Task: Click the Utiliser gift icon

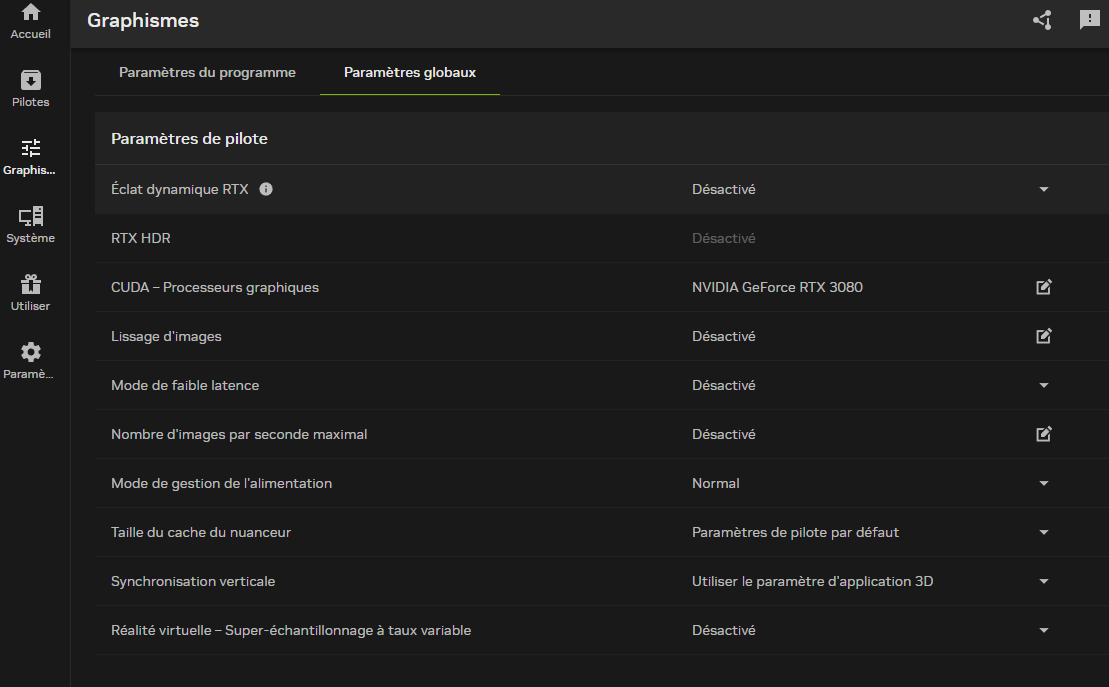Action: click(31, 285)
